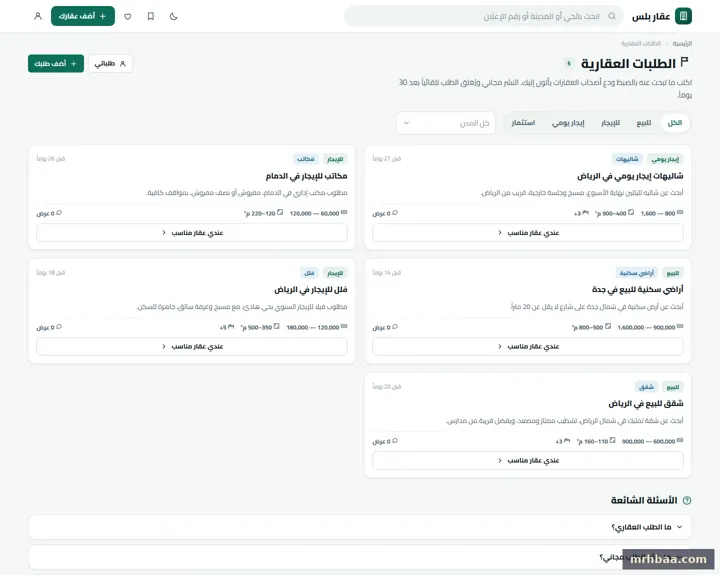Click flag icon beside الطلبات العقارية heading
Screen dimensions: 720x575
click(684, 62)
